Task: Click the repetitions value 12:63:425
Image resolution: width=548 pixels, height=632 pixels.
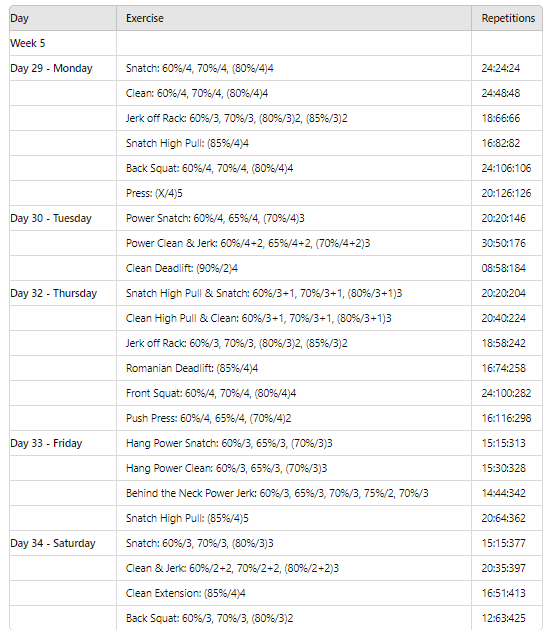Action: coord(503,618)
